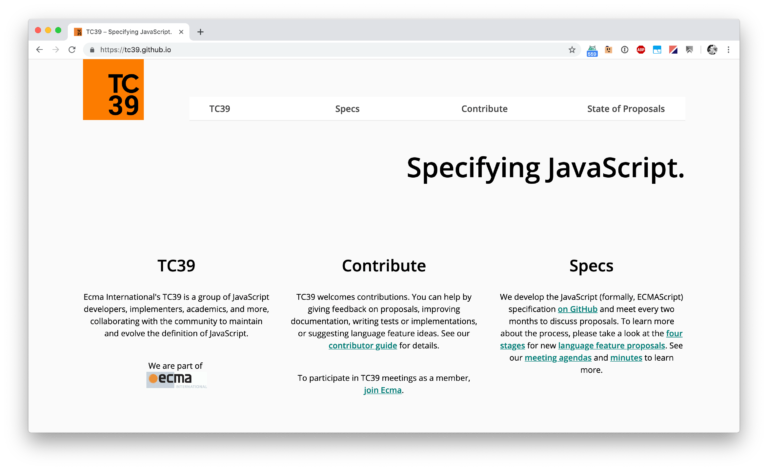
Task: Follow the contributor guide link
Action: [362, 346]
